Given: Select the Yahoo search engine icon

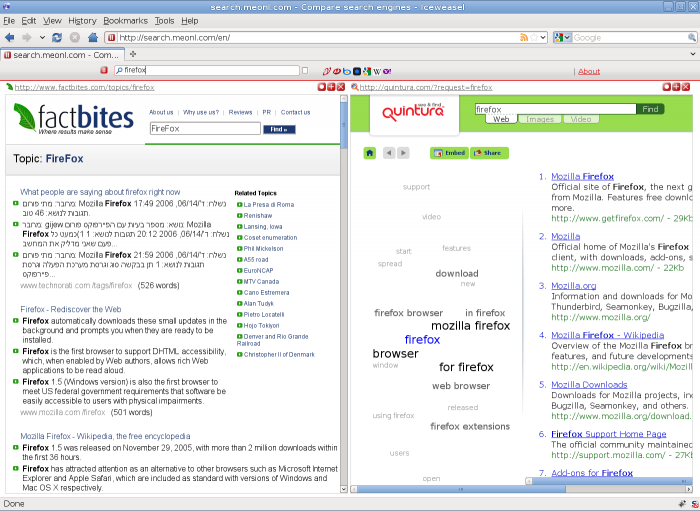Looking at the screenshot, I should point(387,71).
